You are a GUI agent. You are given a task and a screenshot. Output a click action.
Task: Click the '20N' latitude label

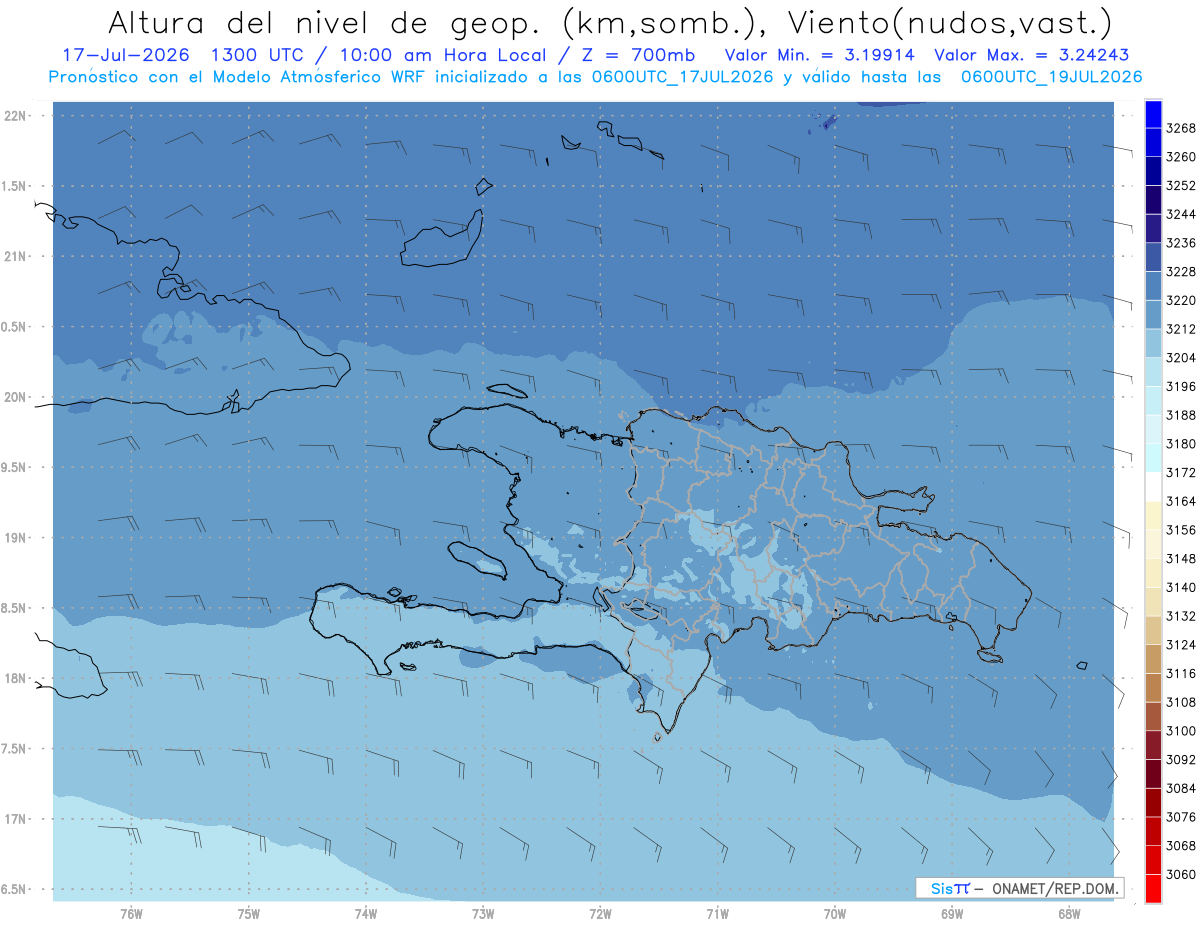15,397
